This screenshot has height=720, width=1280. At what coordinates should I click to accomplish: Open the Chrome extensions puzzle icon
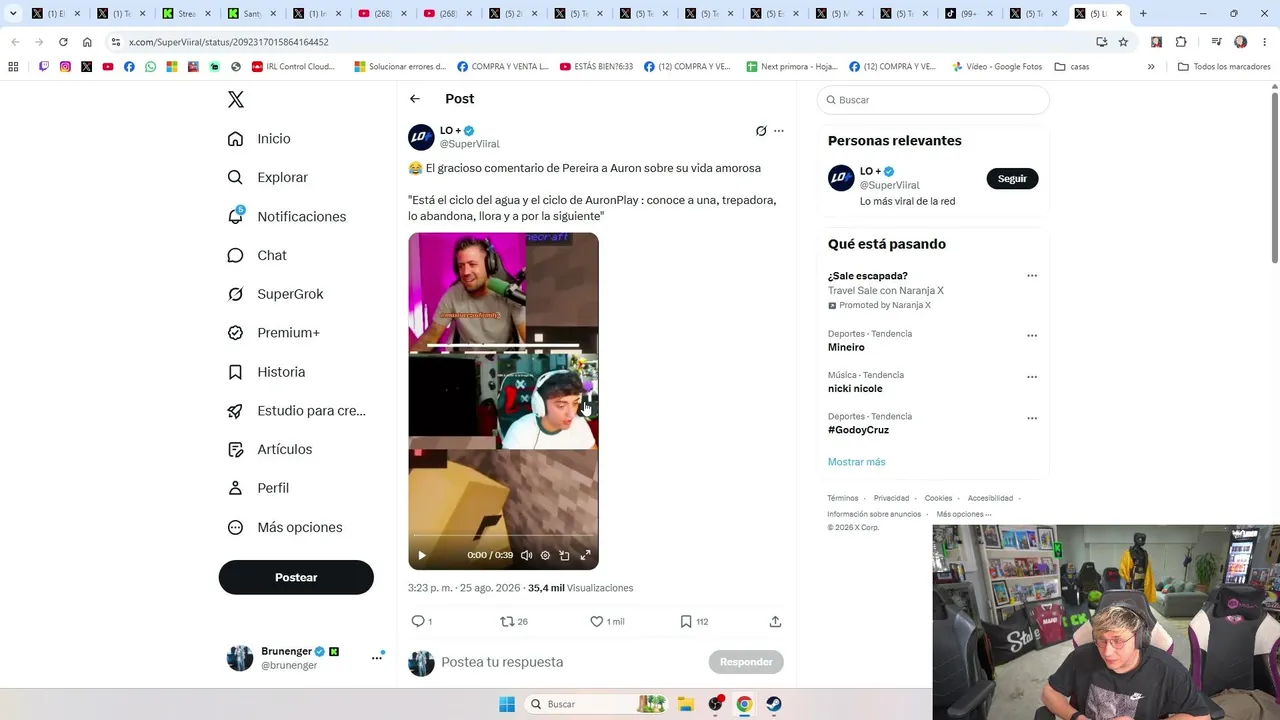click(1181, 42)
